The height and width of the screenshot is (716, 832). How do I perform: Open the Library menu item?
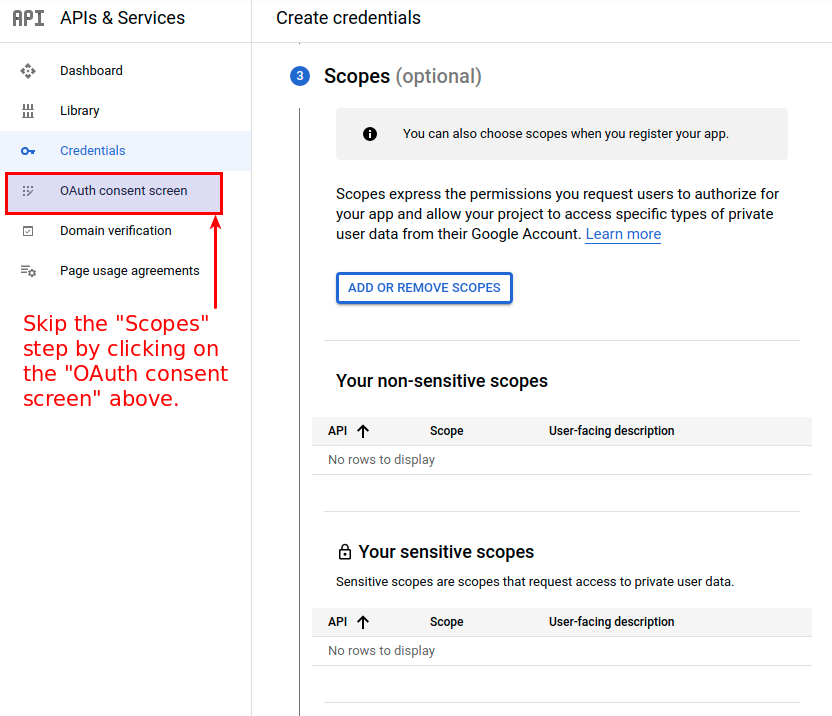pos(126,110)
